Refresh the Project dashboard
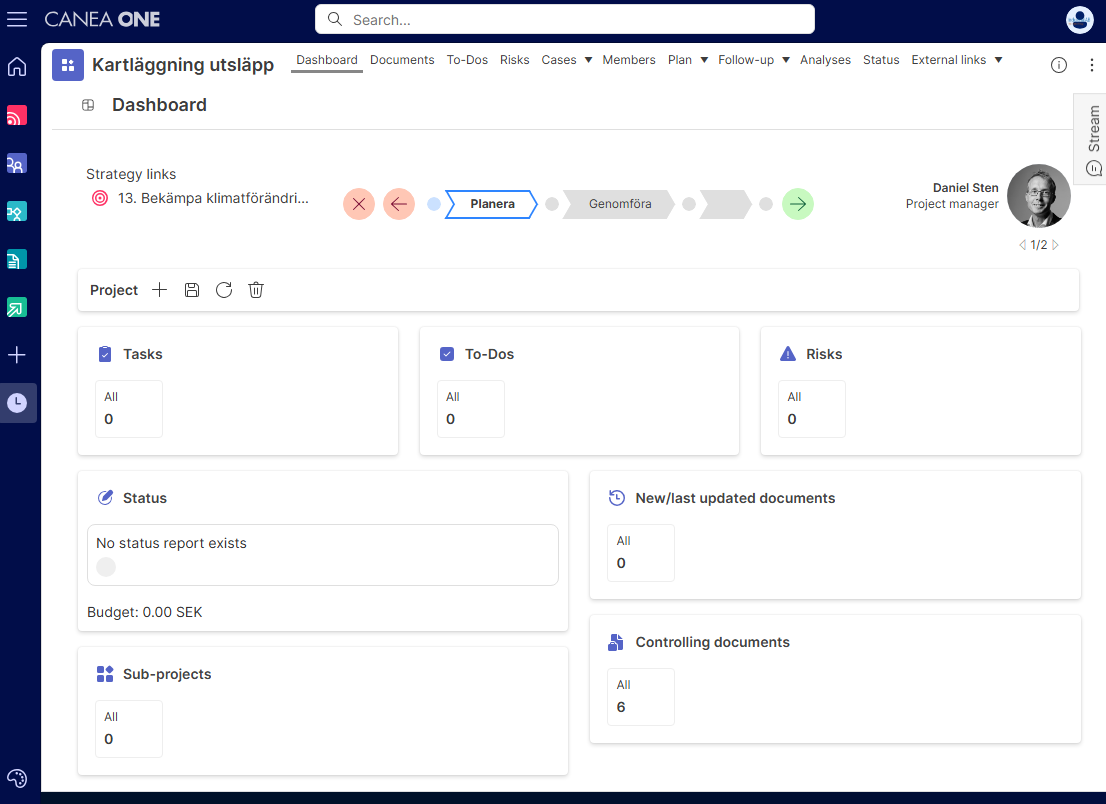Viewport: 1106px width, 804px height. (224, 290)
